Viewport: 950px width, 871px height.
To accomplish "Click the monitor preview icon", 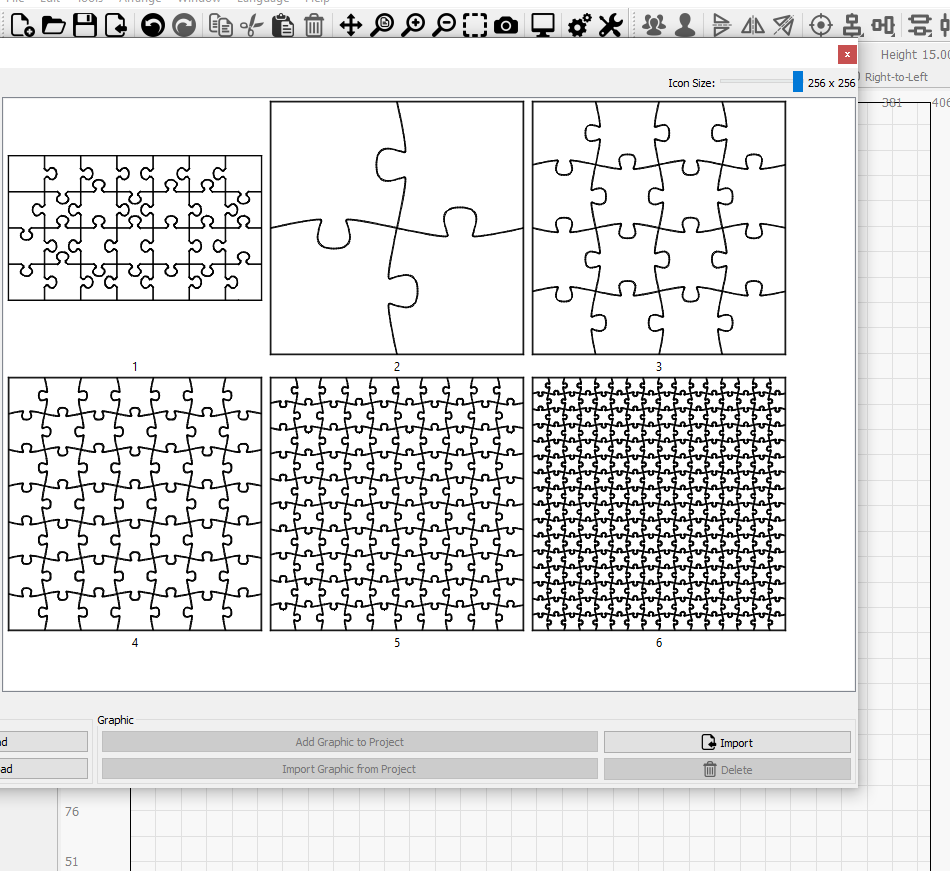I will click(x=543, y=26).
